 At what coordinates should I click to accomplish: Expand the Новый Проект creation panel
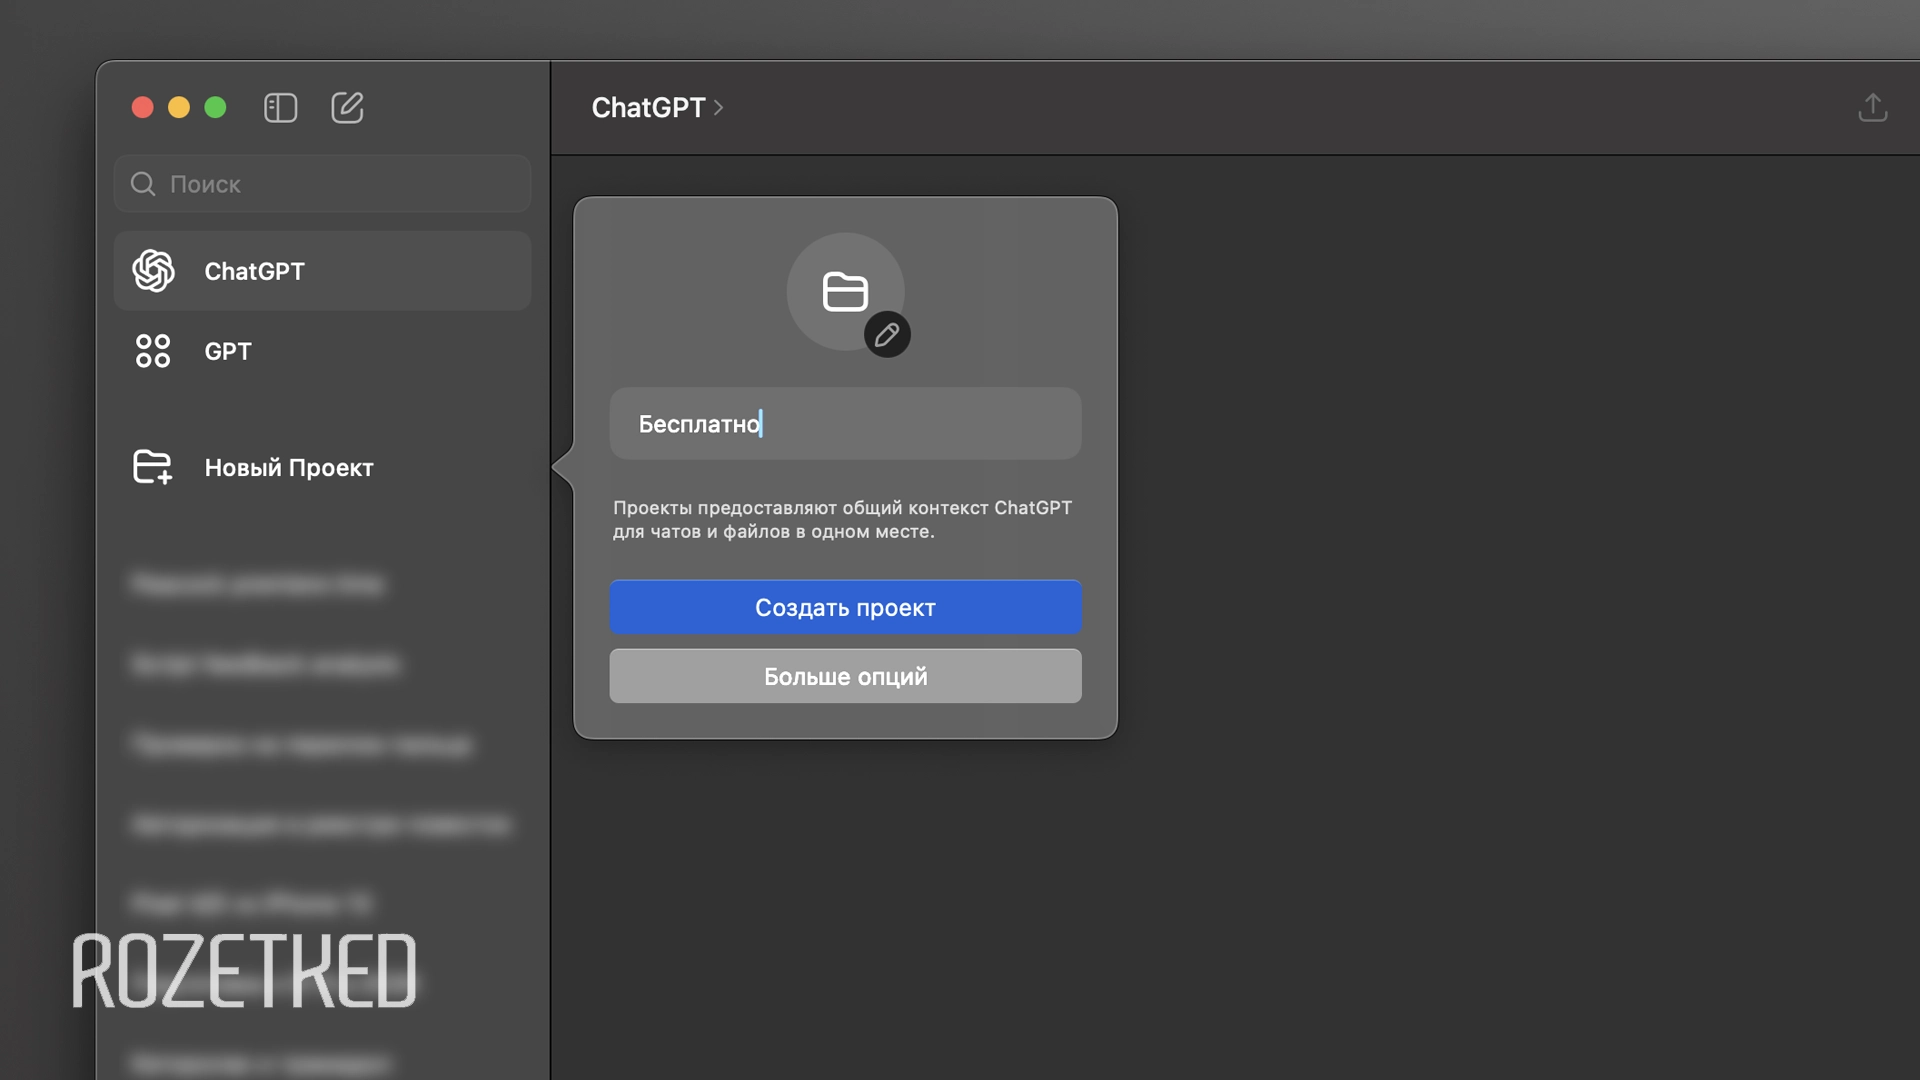(x=288, y=467)
